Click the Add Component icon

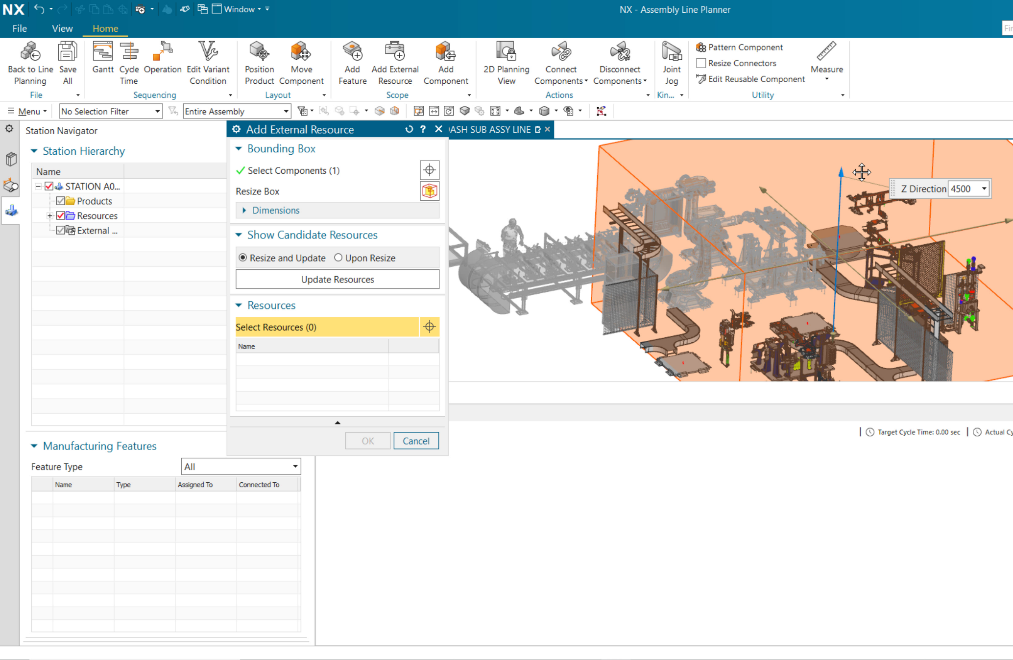[446, 63]
